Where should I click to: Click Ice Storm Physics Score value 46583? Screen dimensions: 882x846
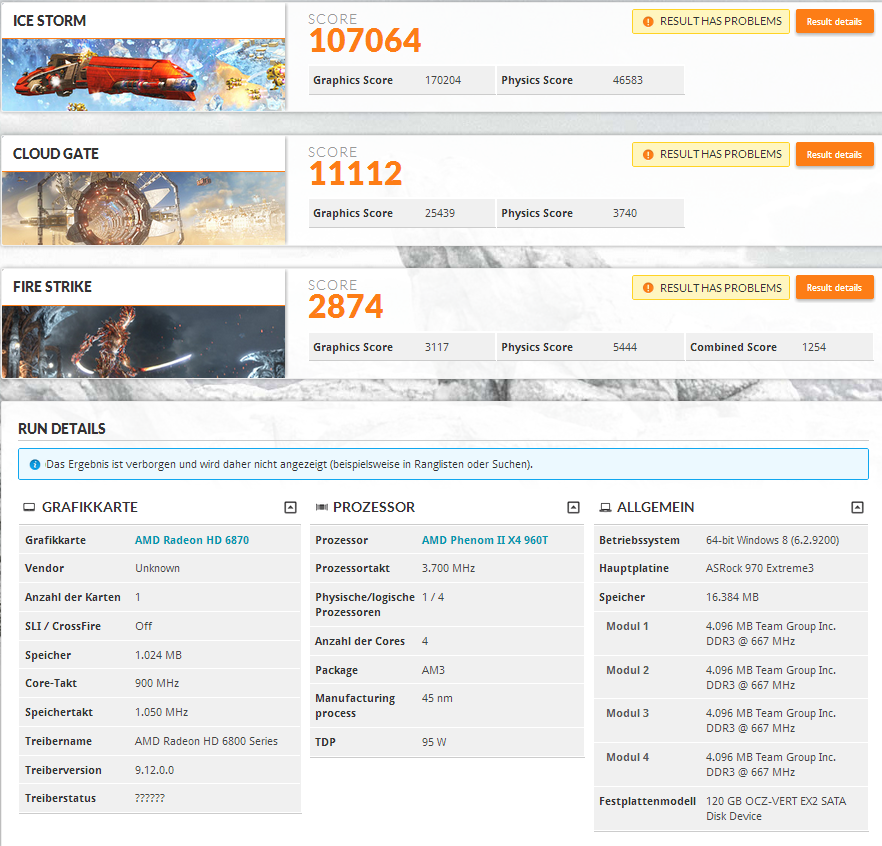coord(628,80)
